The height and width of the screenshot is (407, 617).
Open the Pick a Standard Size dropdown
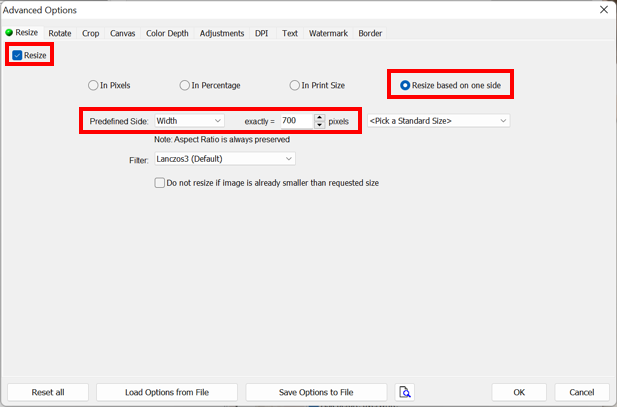[438, 121]
